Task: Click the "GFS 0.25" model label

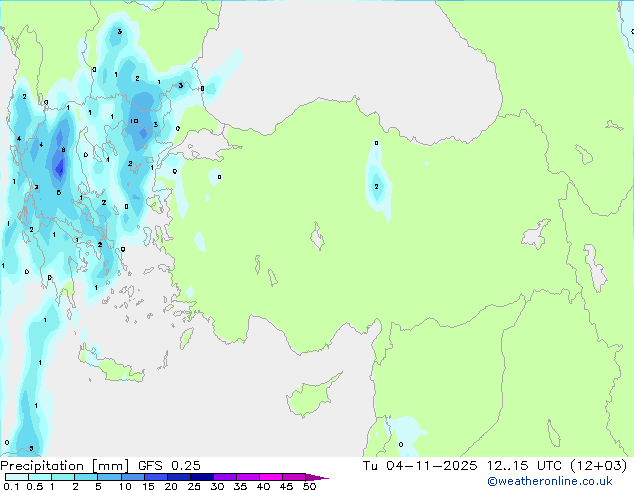Action: tap(169, 466)
